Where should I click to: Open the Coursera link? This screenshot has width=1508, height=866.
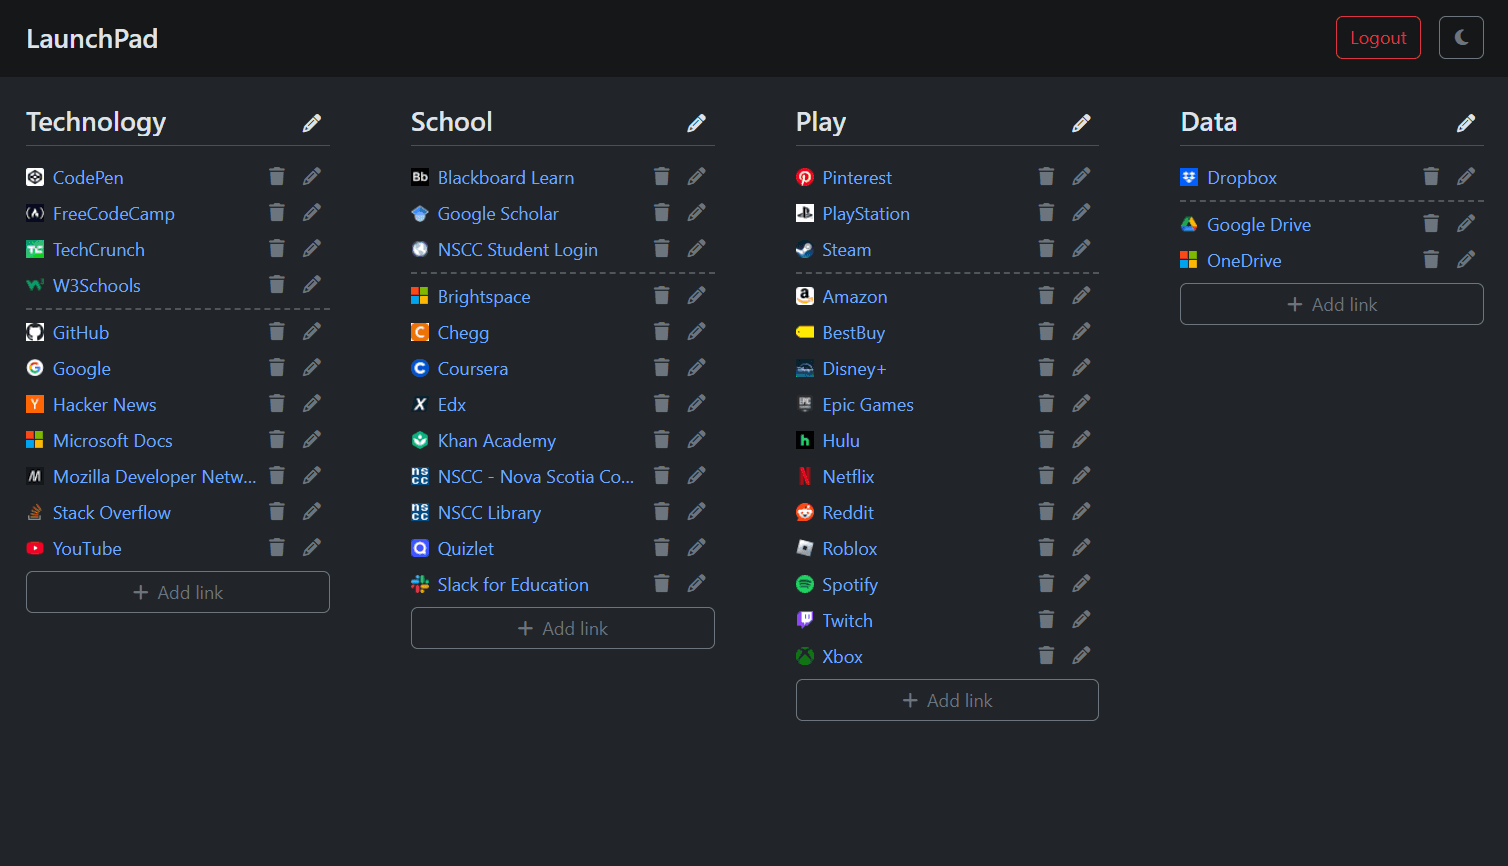(x=473, y=368)
